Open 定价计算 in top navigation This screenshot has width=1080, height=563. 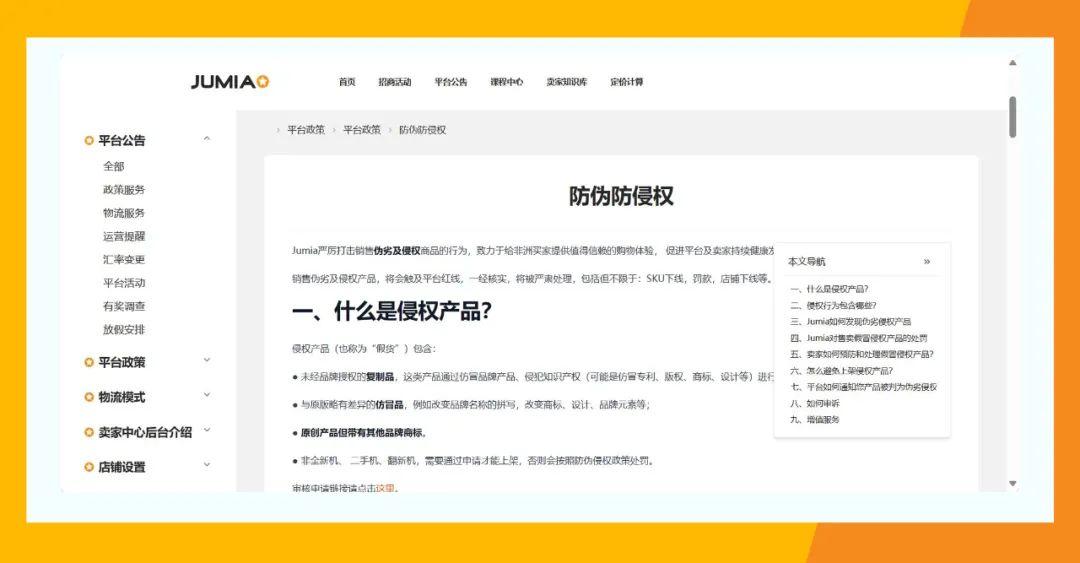pyautogui.click(x=627, y=82)
